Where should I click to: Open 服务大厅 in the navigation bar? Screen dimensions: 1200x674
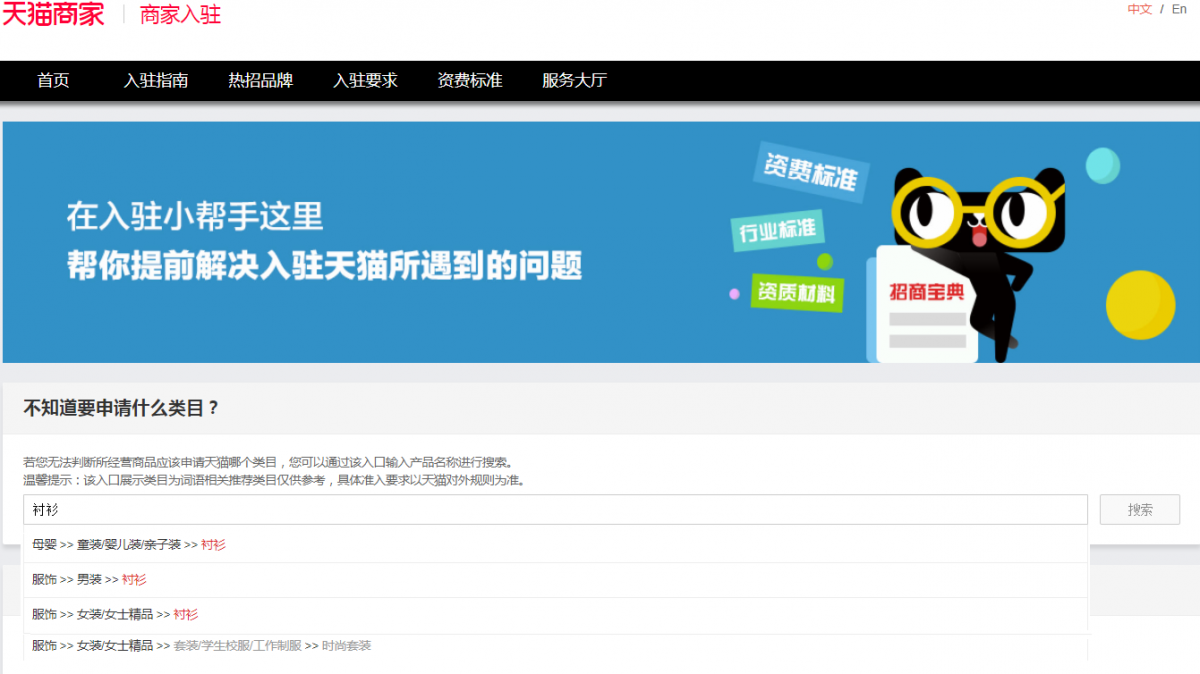click(x=574, y=81)
